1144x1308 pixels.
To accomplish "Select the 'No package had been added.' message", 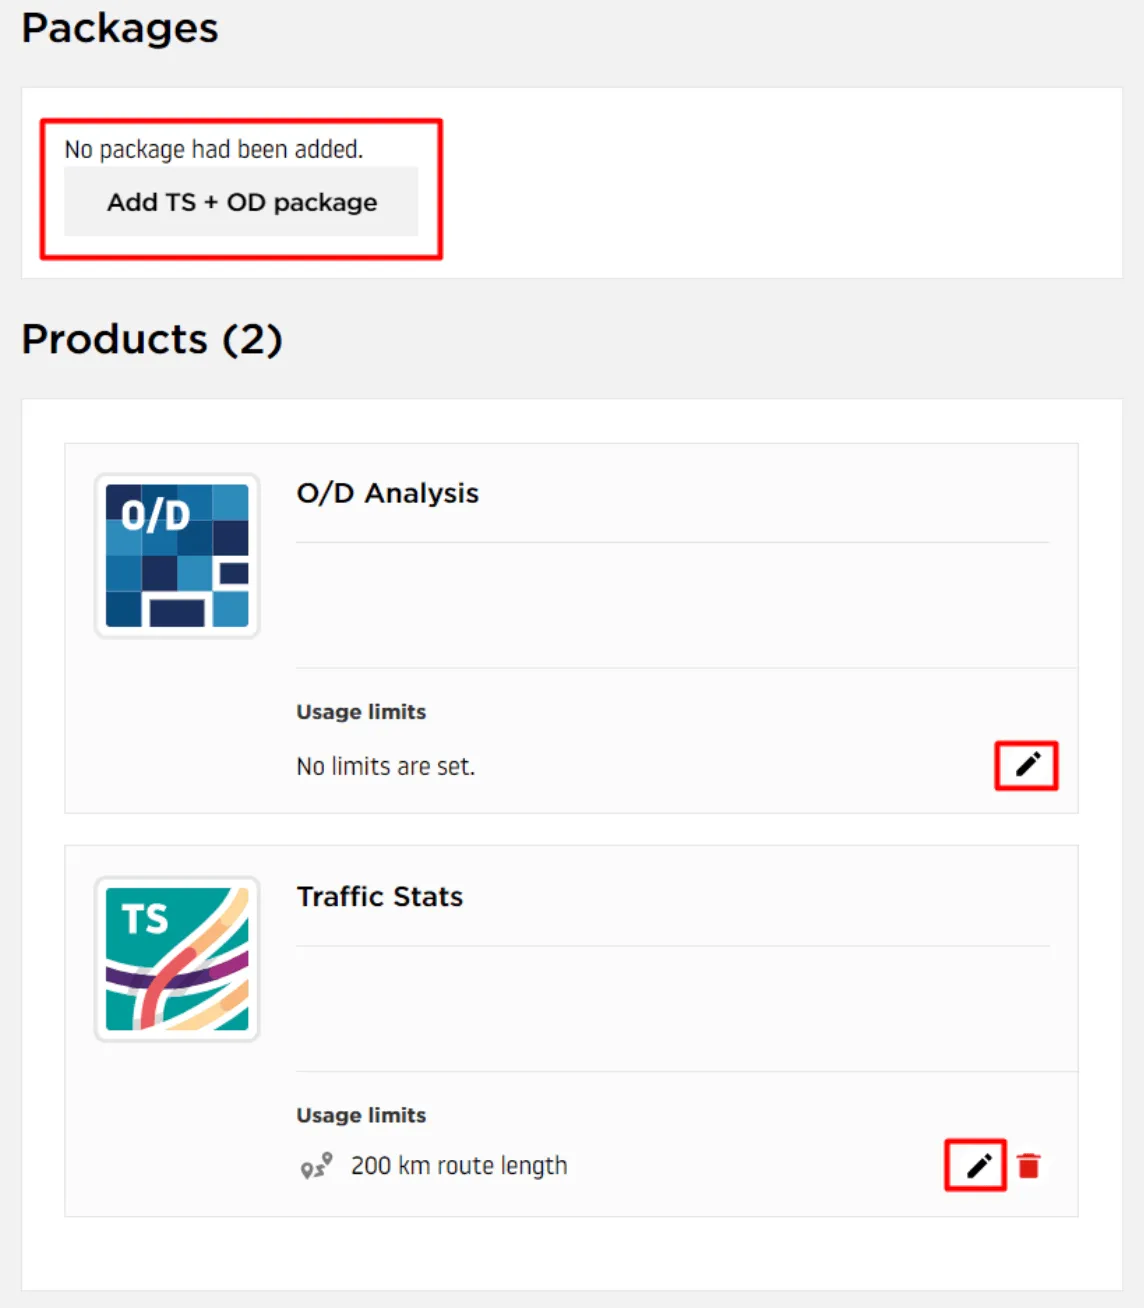I will (x=214, y=149).
